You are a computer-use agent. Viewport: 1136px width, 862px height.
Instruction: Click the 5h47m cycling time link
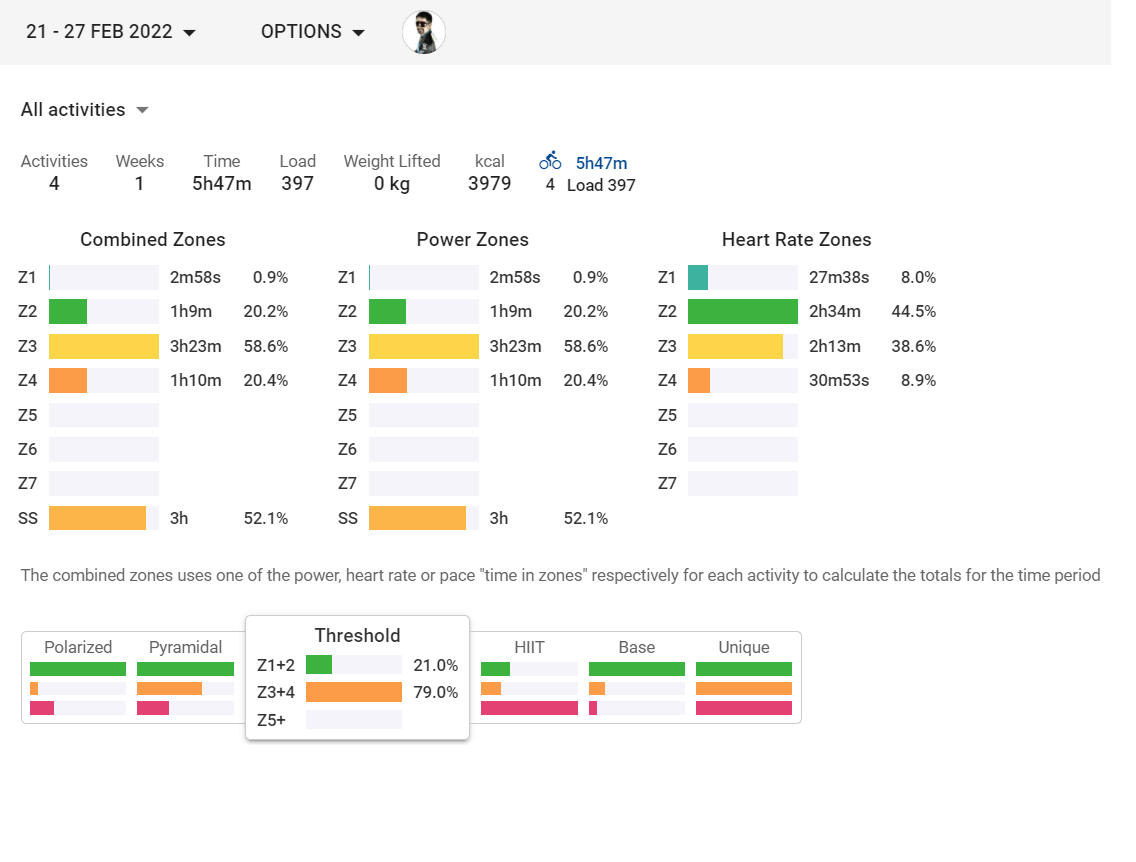pos(601,163)
